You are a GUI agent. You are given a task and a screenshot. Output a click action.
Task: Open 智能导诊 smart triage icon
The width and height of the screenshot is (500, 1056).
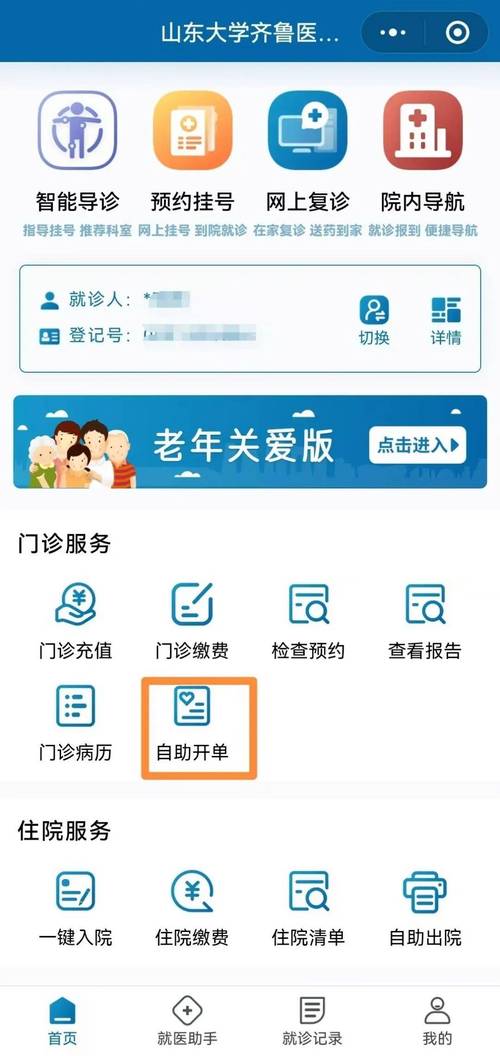coord(77,130)
